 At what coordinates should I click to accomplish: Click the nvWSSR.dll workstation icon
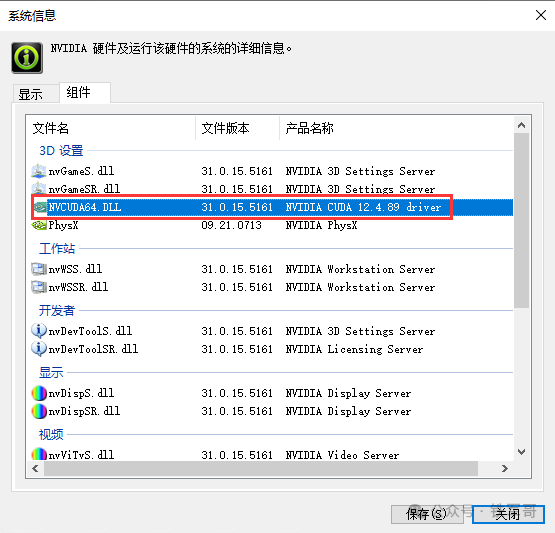click(x=39, y=287)
